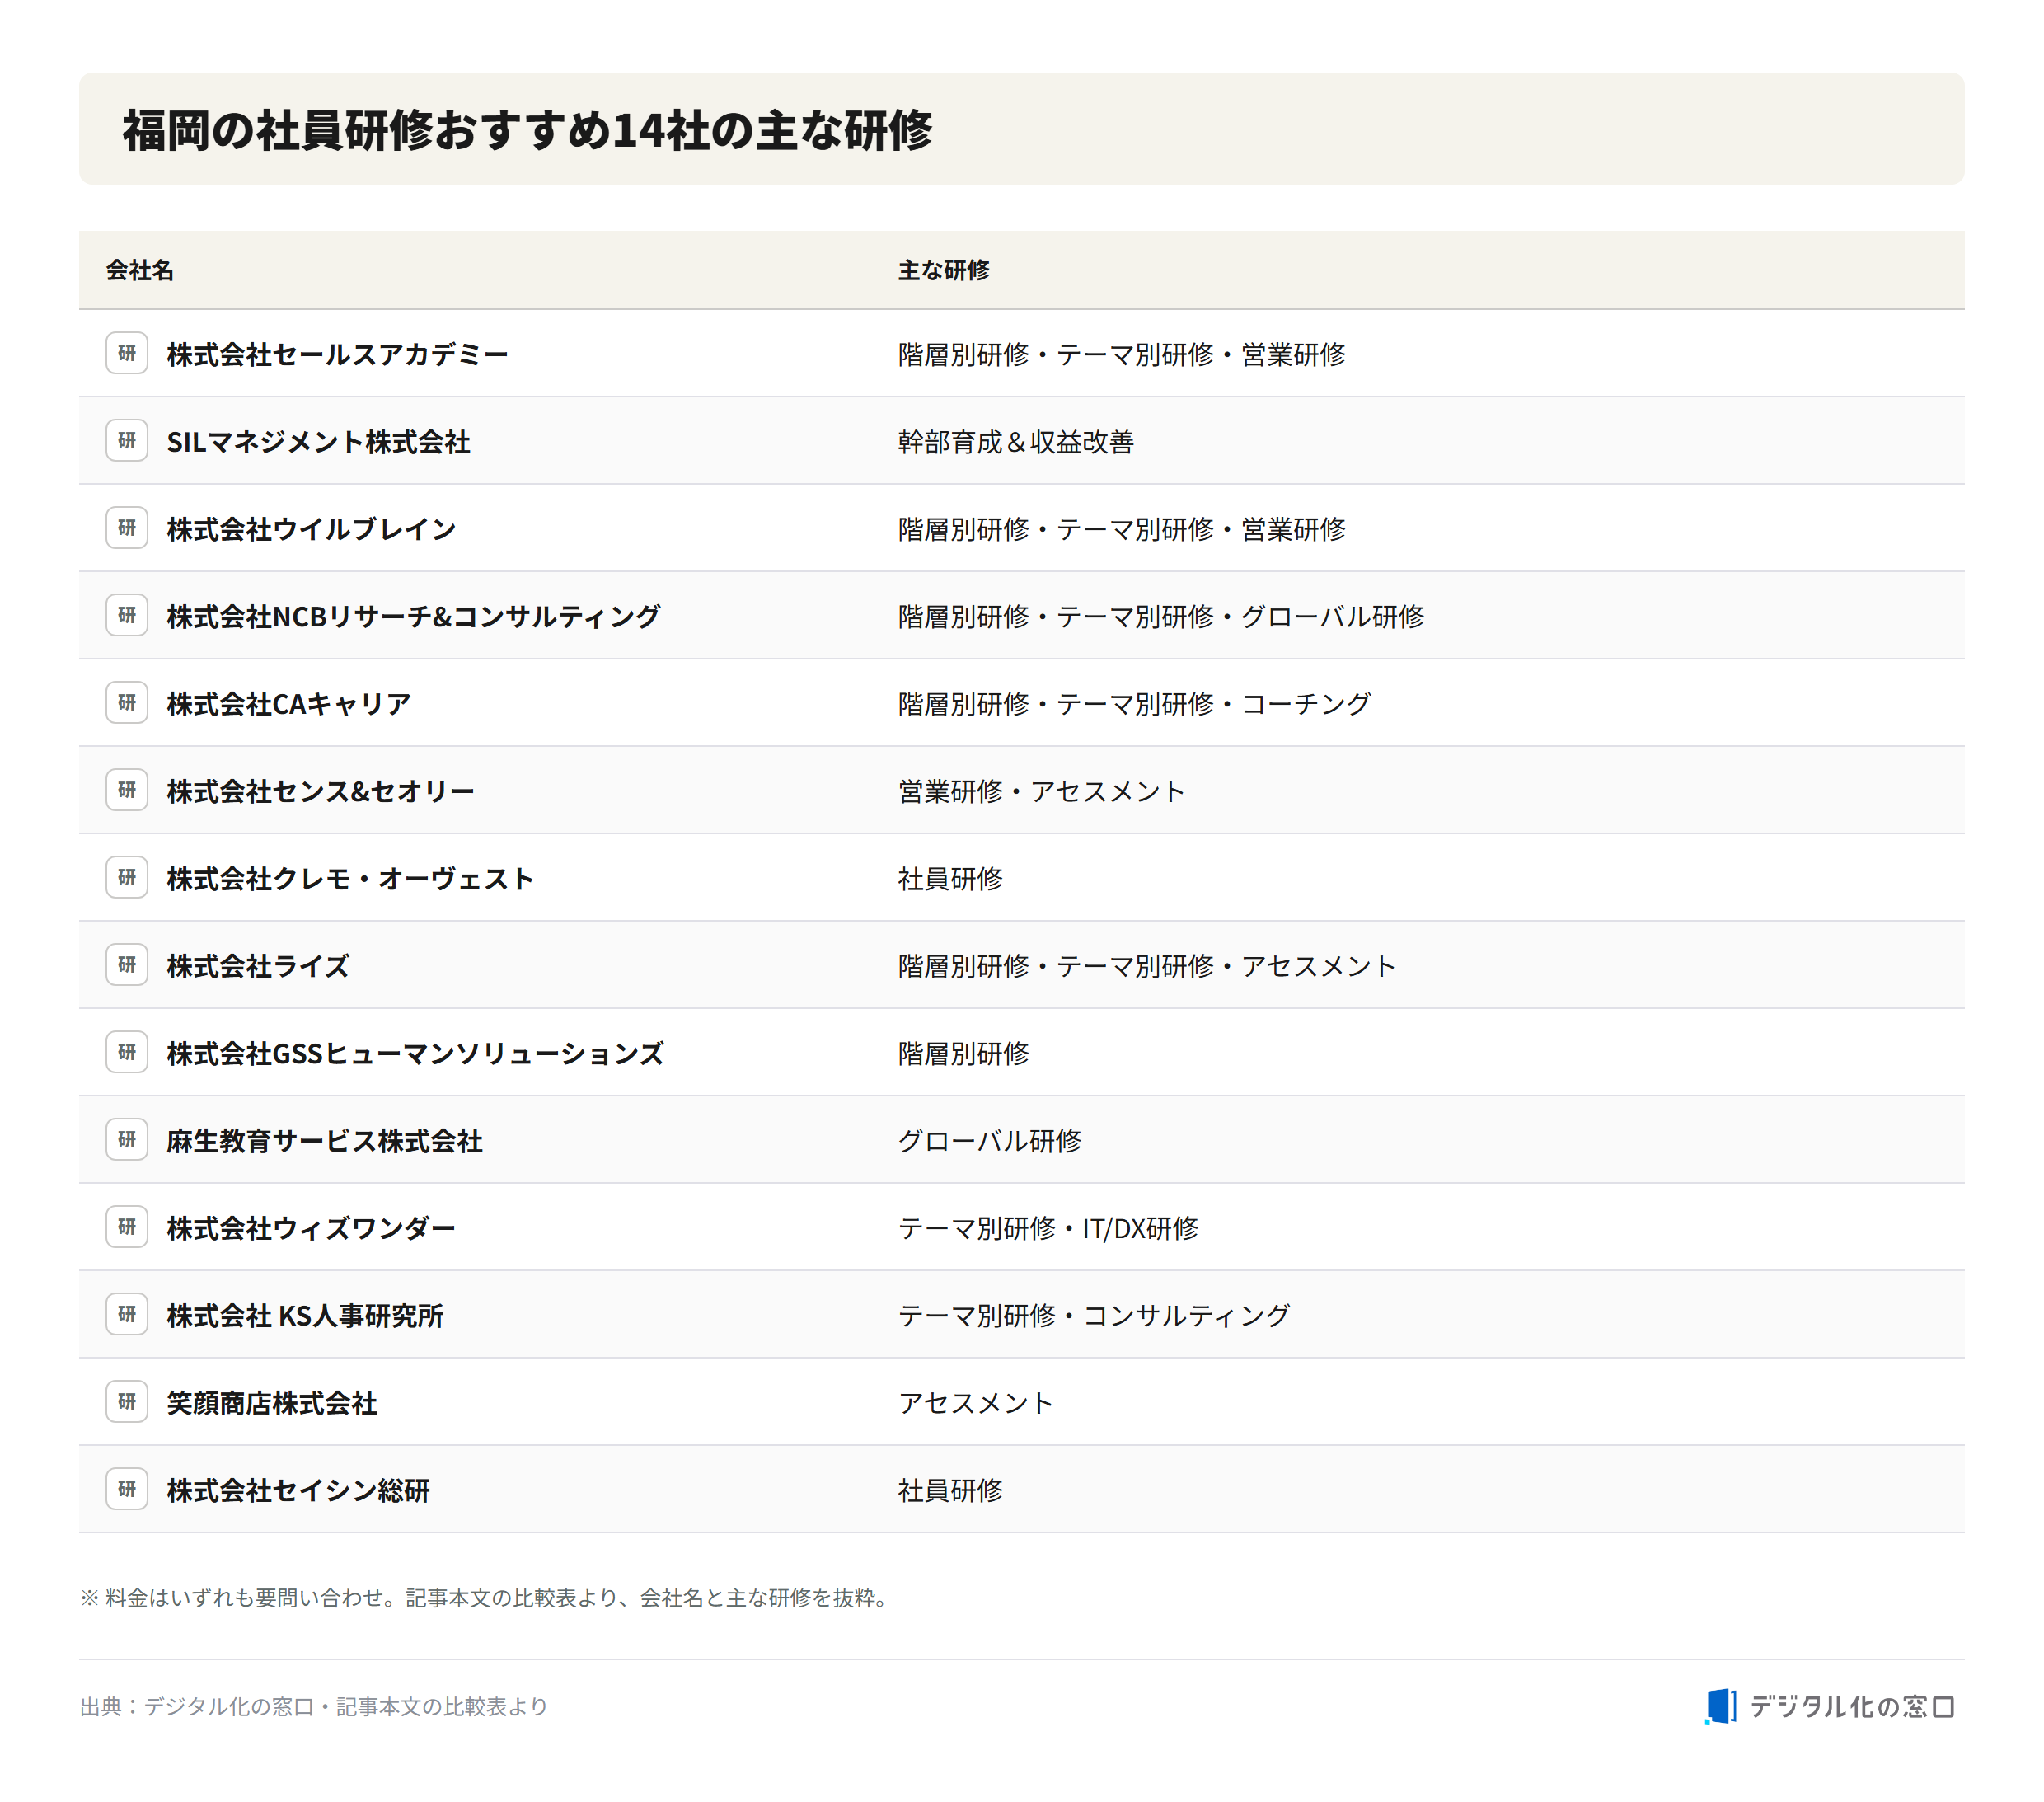Select the name 株式会社クレモ・オーヴェスト
This screenshot has height=1802, width=2044.
pyautogui.click(x=350, y=879)
